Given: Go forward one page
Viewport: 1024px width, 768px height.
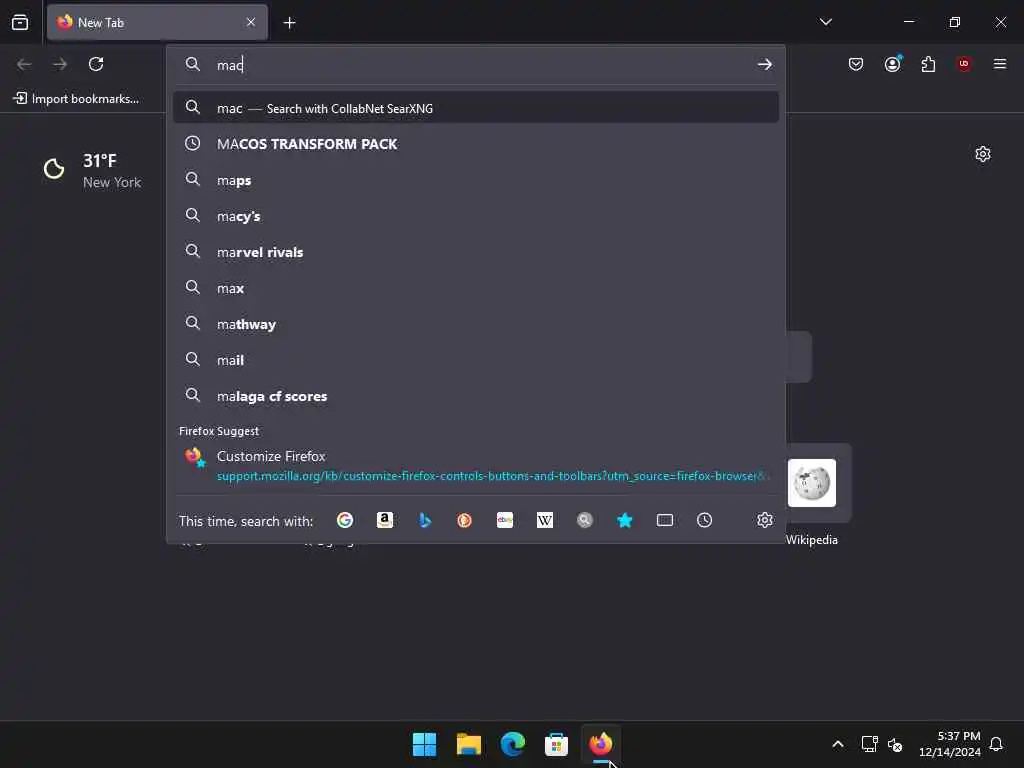Looking at the screenshot, I should coord(60,64).
